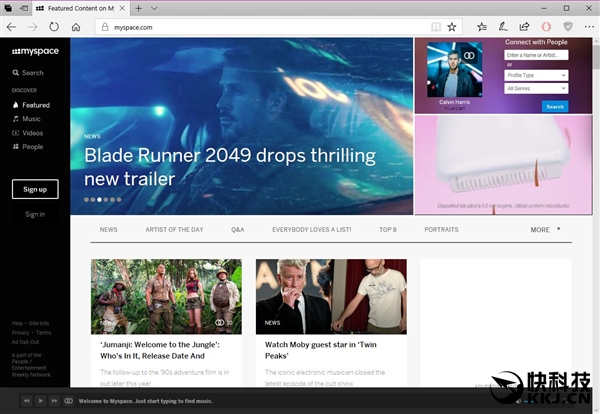Click the Home button in browser toolbar

tap(76, 27)
